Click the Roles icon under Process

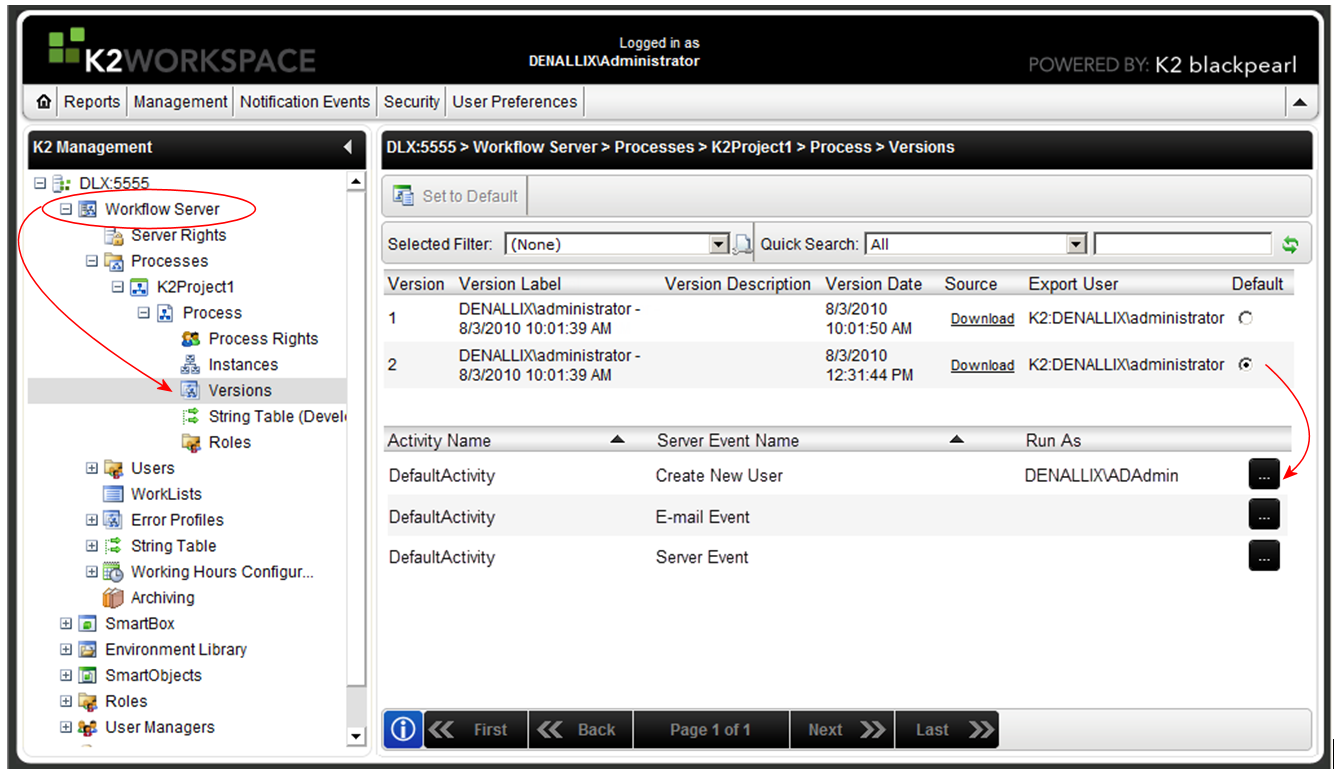click(191, 443)
